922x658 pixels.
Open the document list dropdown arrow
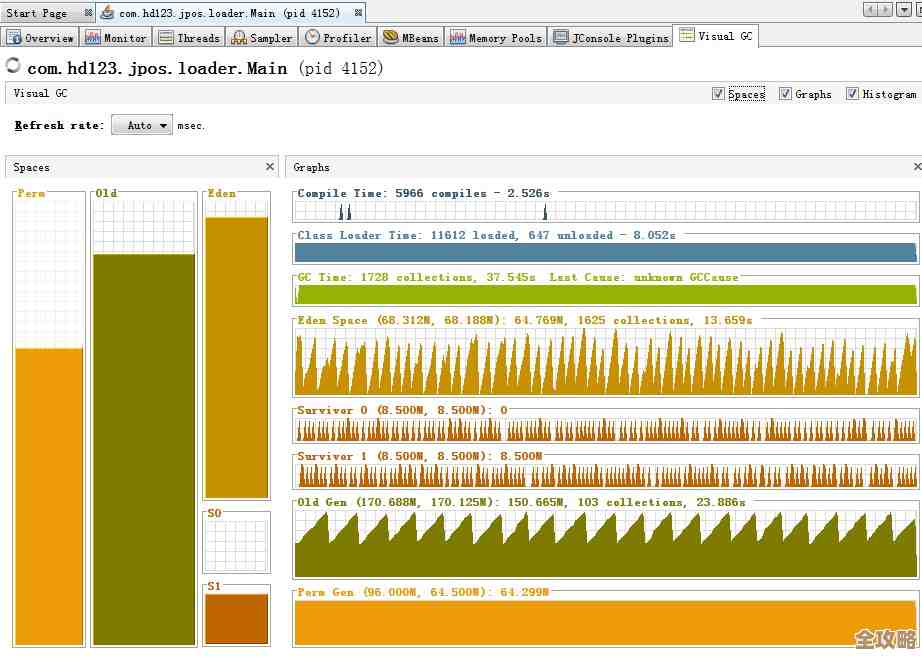click(x=907, y=10)
